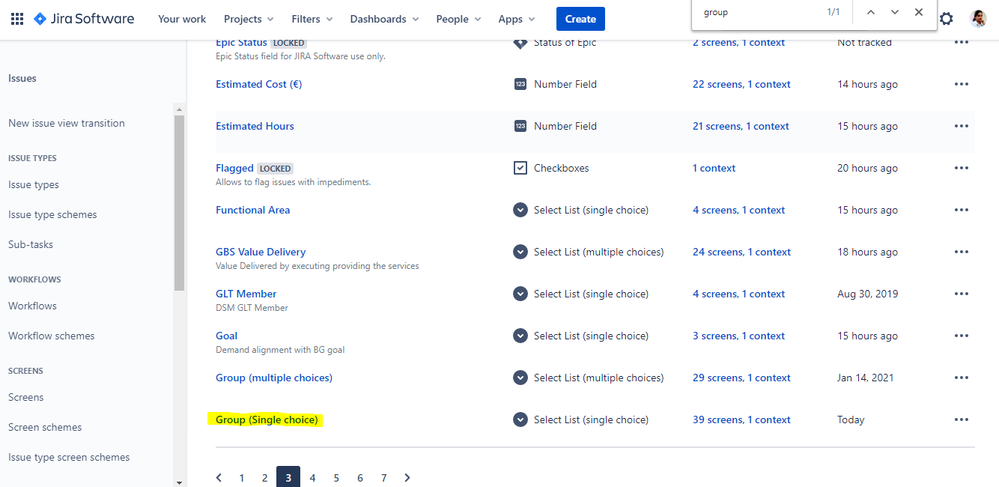Open Screen schemes in sidebar
The height and width of the screenshot is (487, 999).
tap(45, 427)
